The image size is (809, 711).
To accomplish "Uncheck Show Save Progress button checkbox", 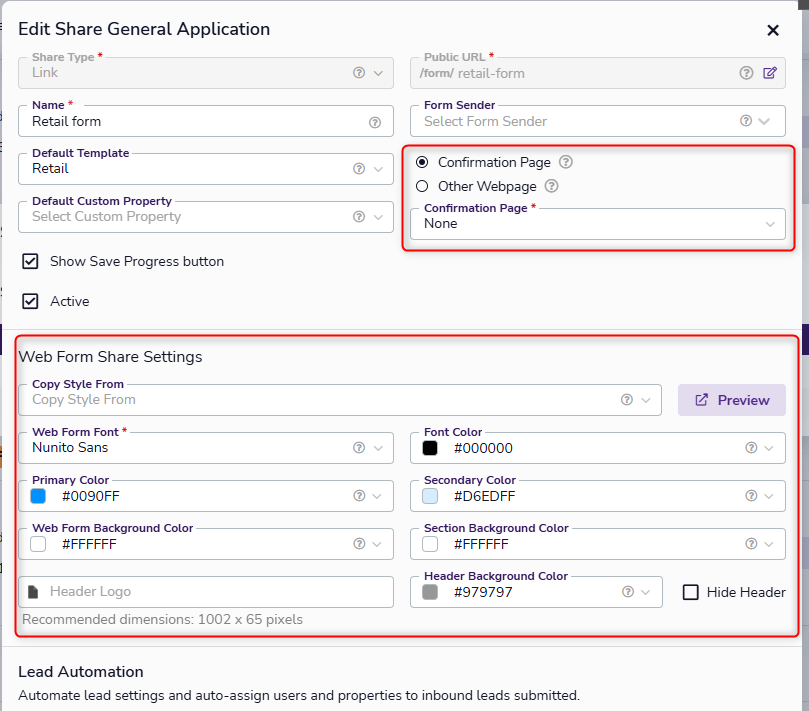I will pos(30,261).
